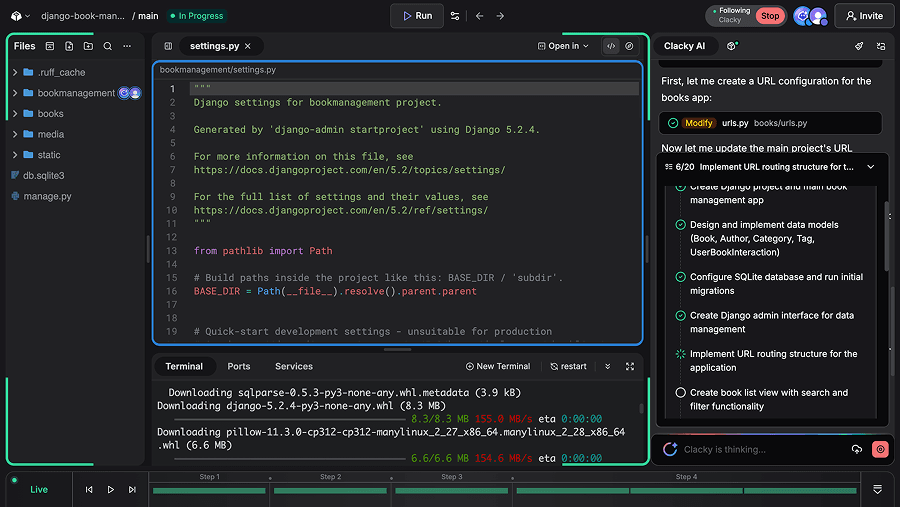Collapse the file tree icon in Files header
901x507 pixels.
pyautogui.click(x=50, y=46)
